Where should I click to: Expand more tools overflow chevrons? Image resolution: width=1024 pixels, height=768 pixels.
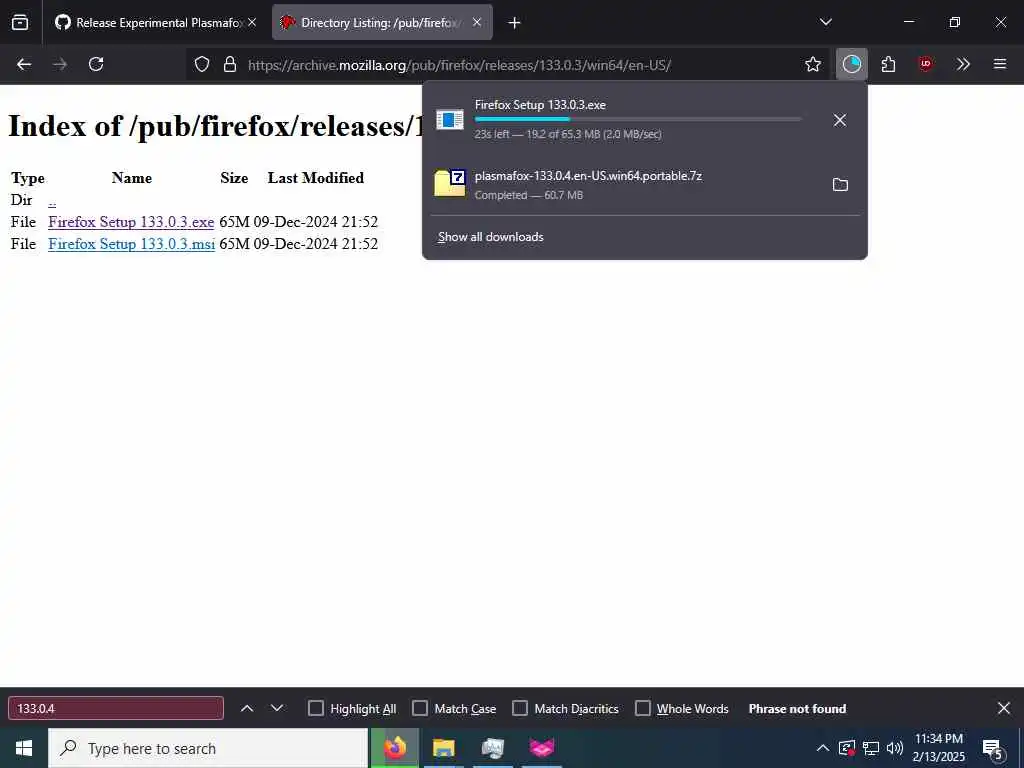pyautogui.click(x=963, y=64)
